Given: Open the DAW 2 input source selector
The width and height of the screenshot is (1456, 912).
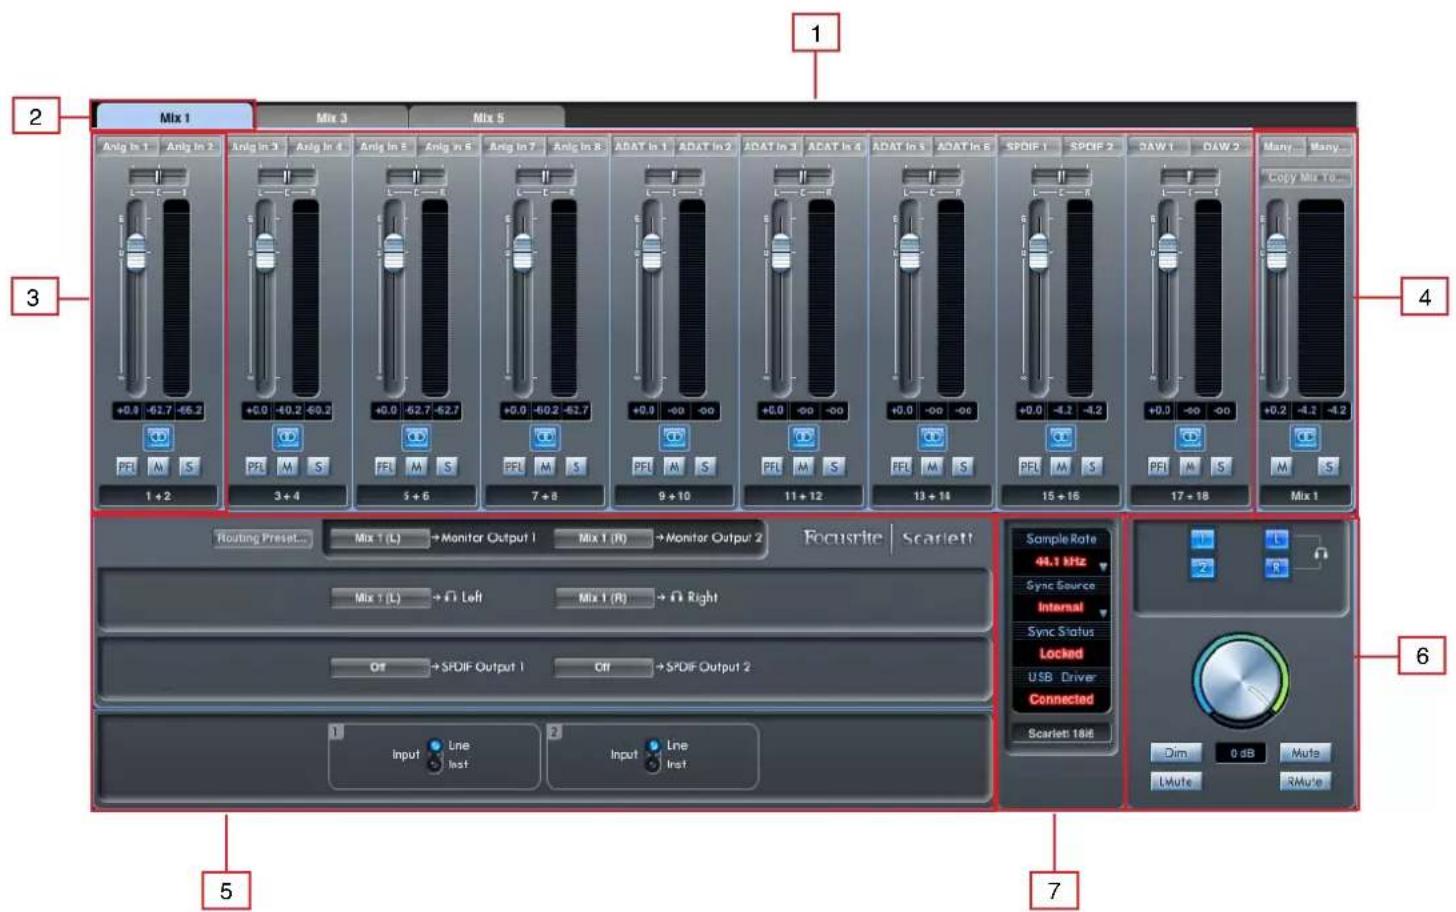Looking at the screenshot, I should (x=1221, y=147).
